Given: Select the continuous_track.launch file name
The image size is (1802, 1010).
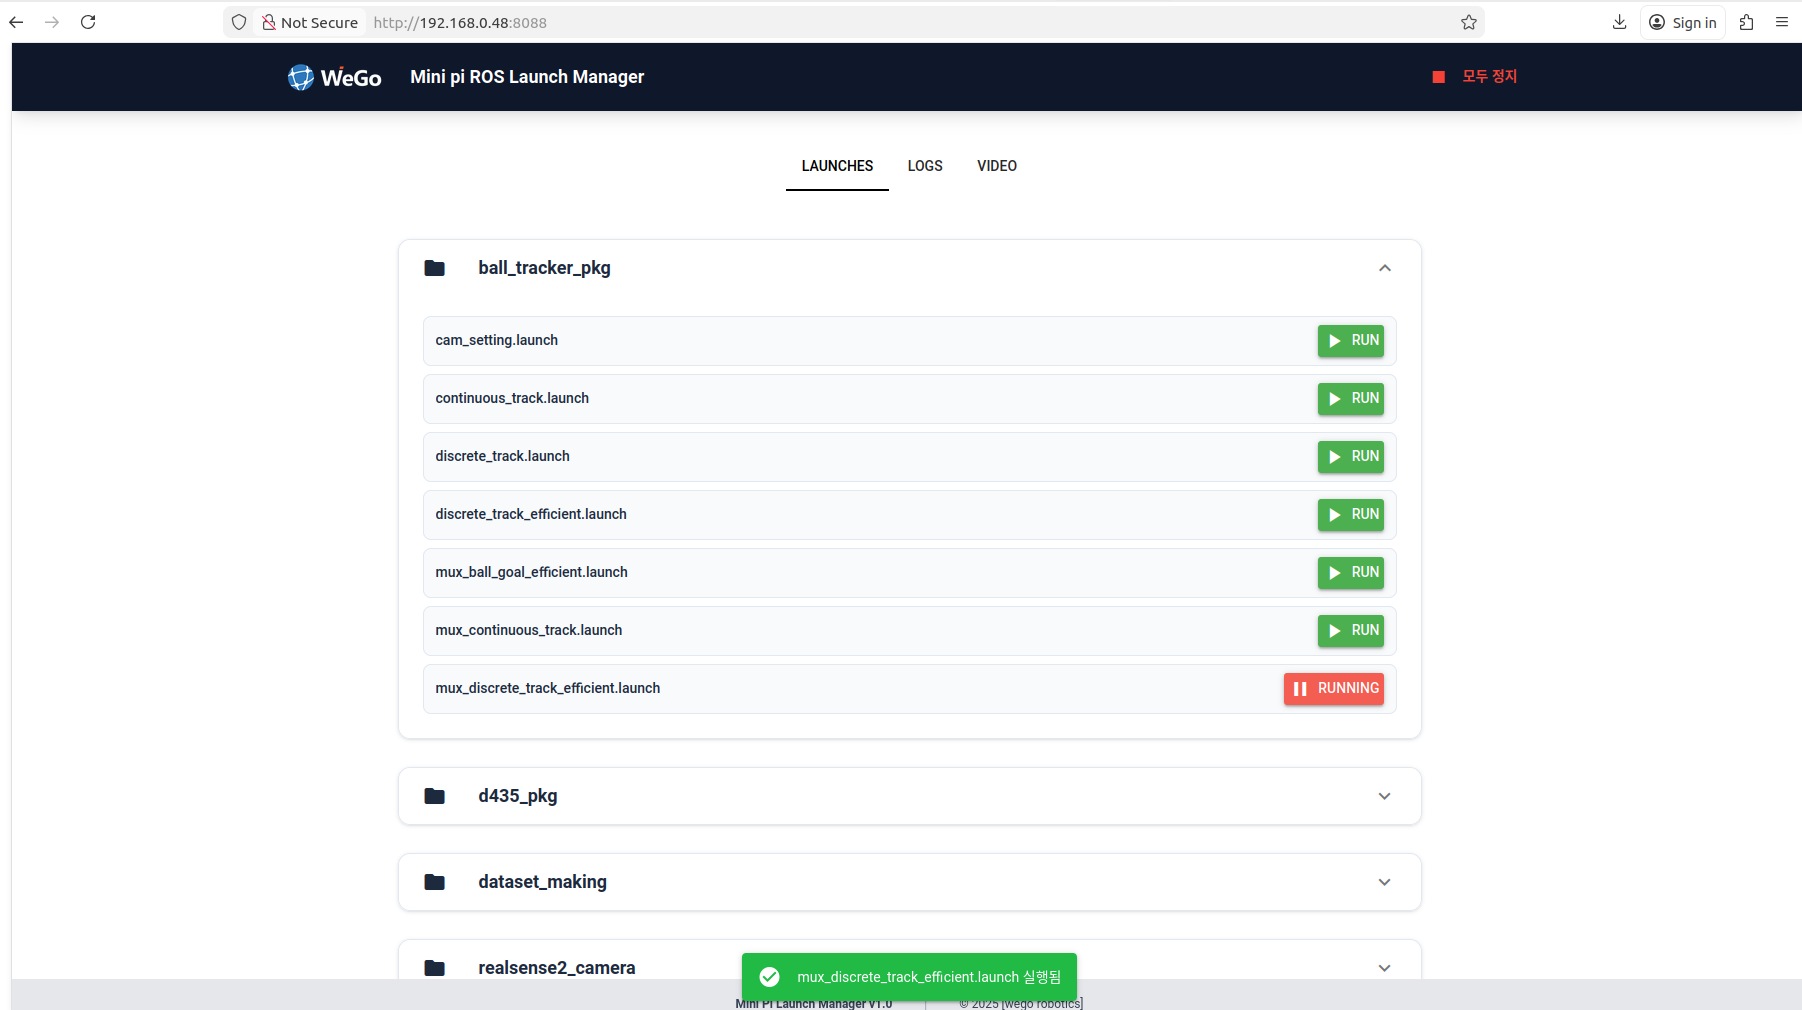Looking at the screenshot, I should pos(512,398).
